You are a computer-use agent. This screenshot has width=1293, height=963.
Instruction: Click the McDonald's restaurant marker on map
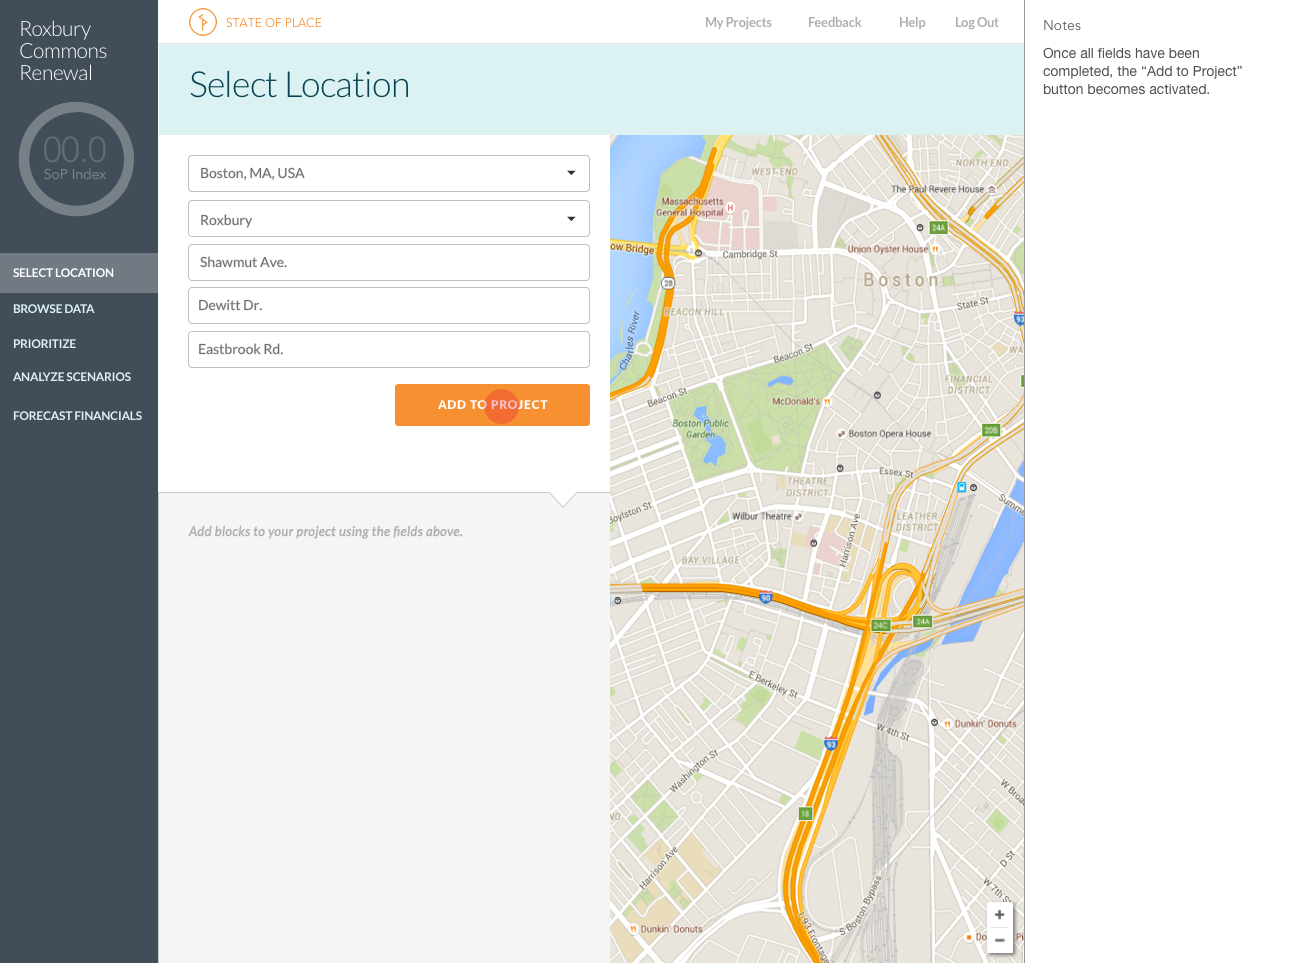coord(827,402)
